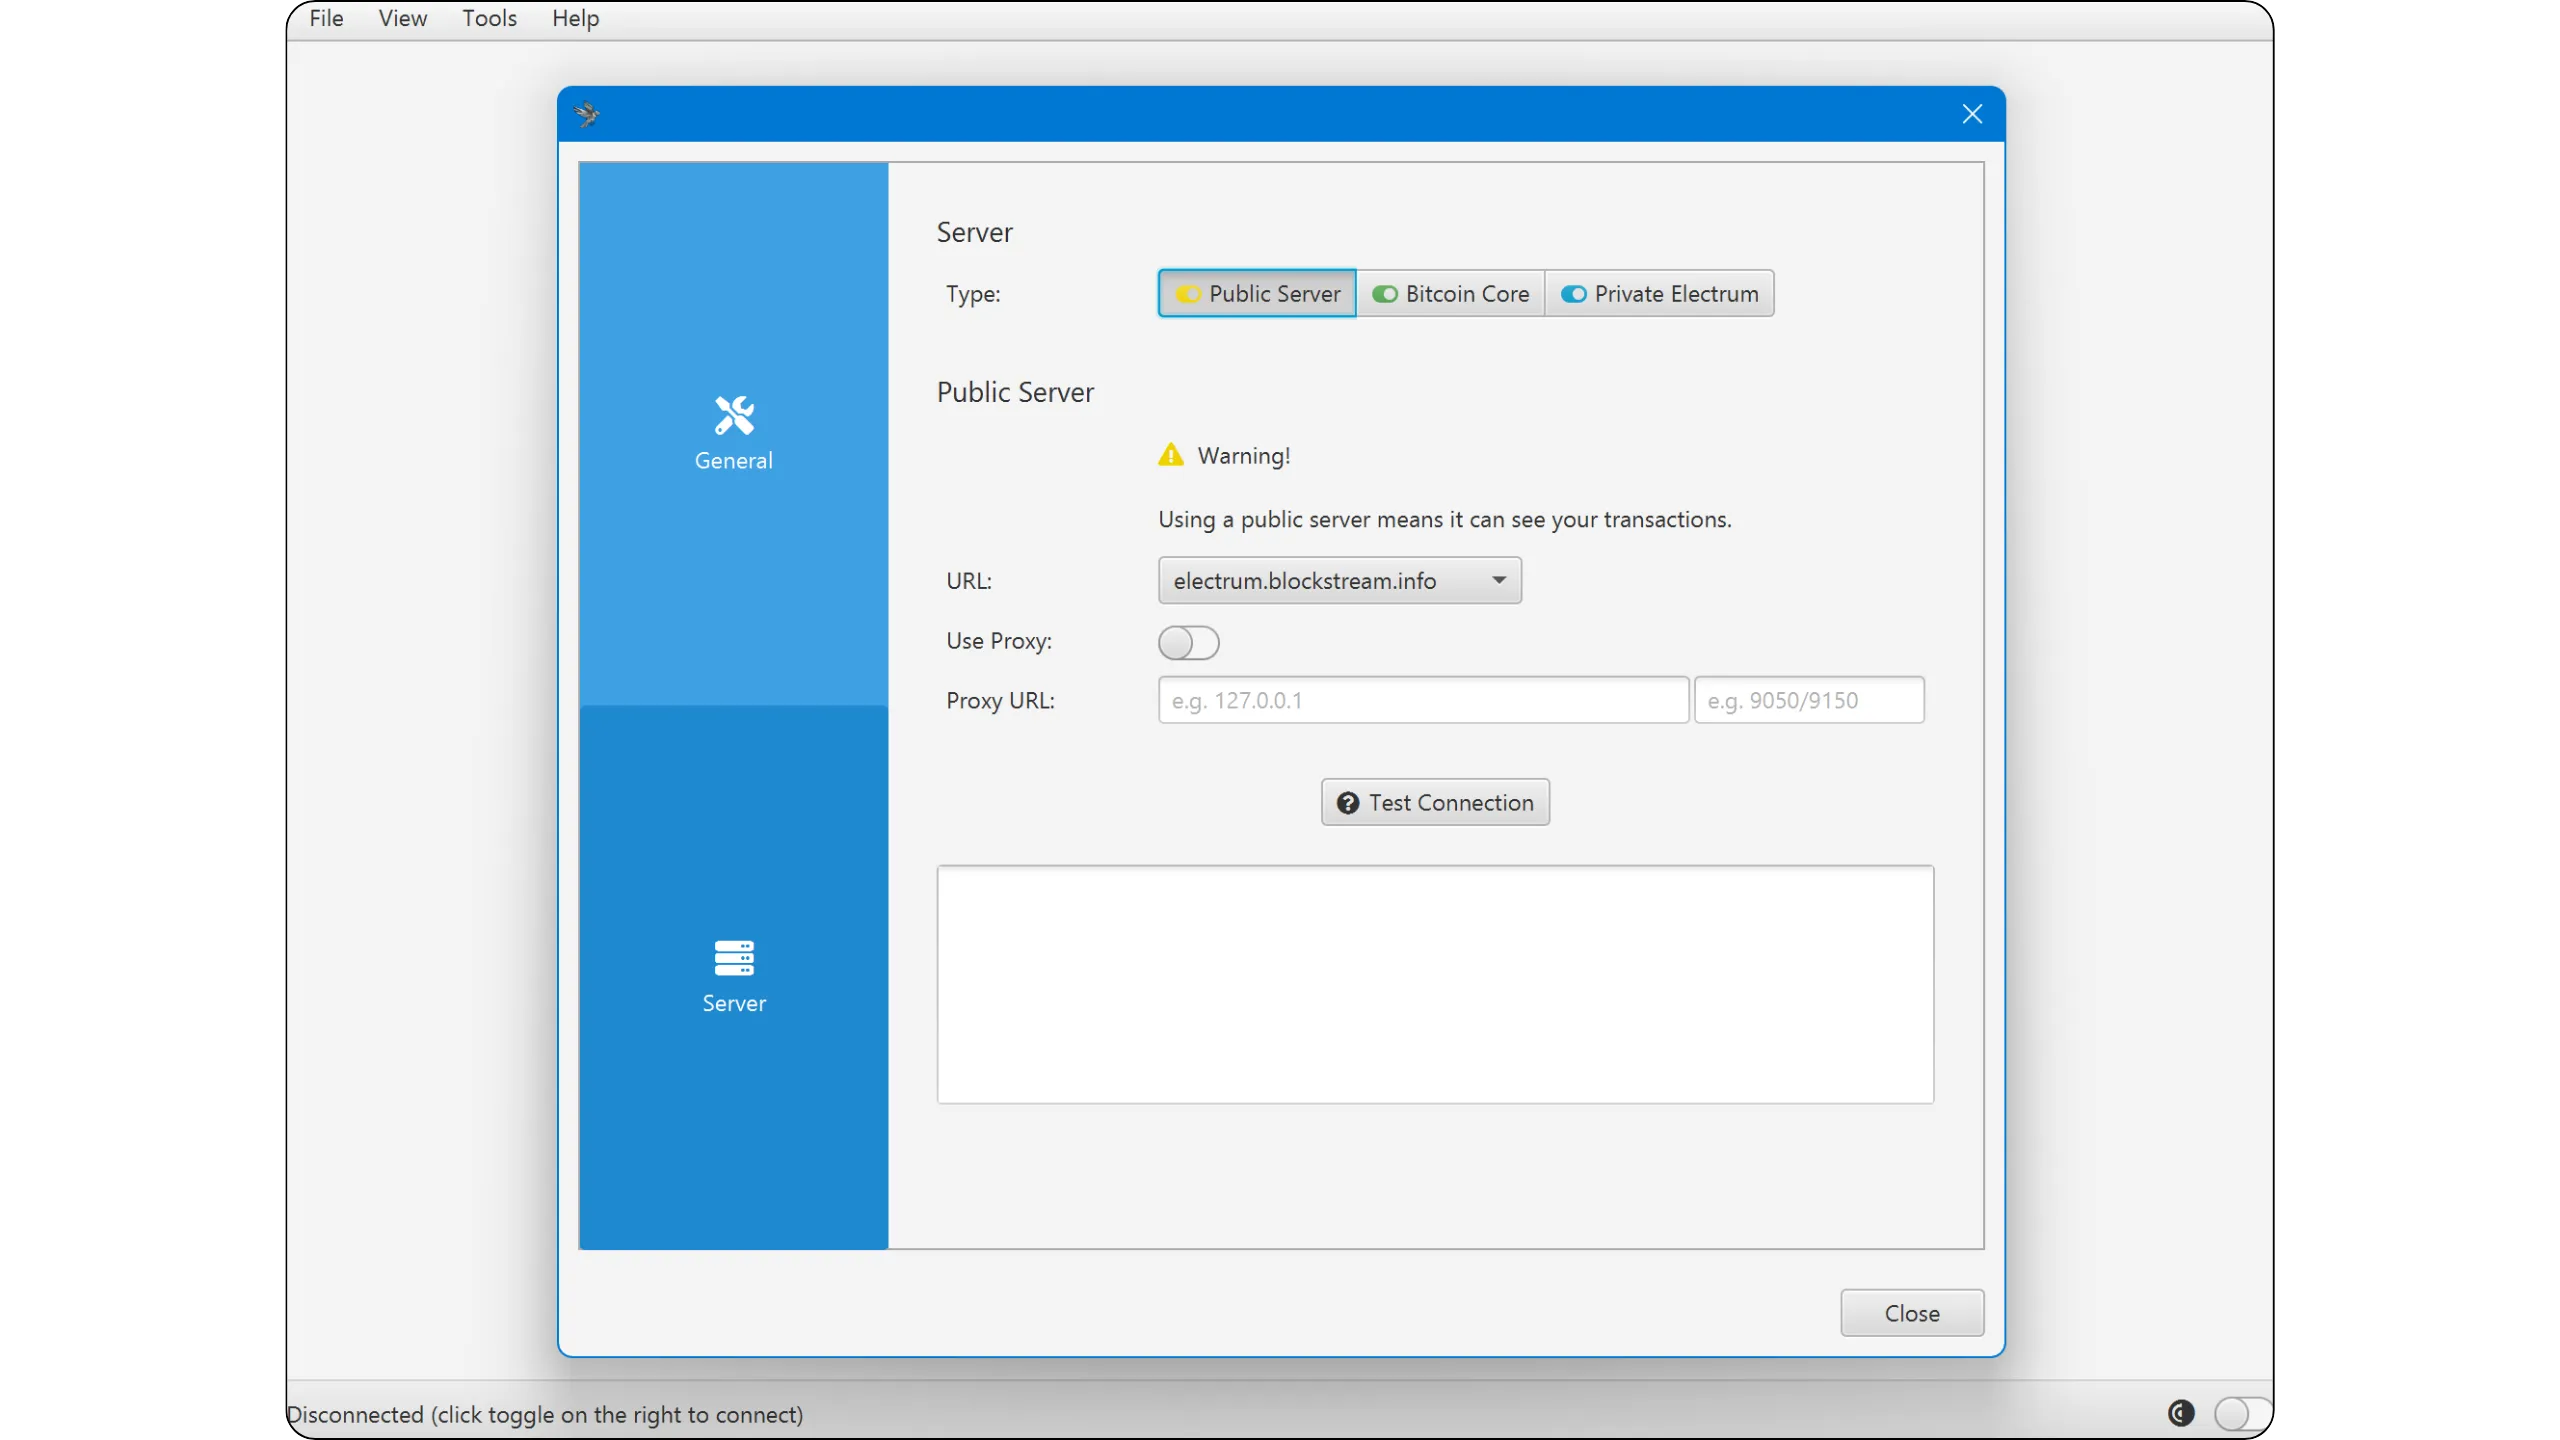Click the Close button of the dialog
This screenshot has width=2560, height=1440.
1912,1313
